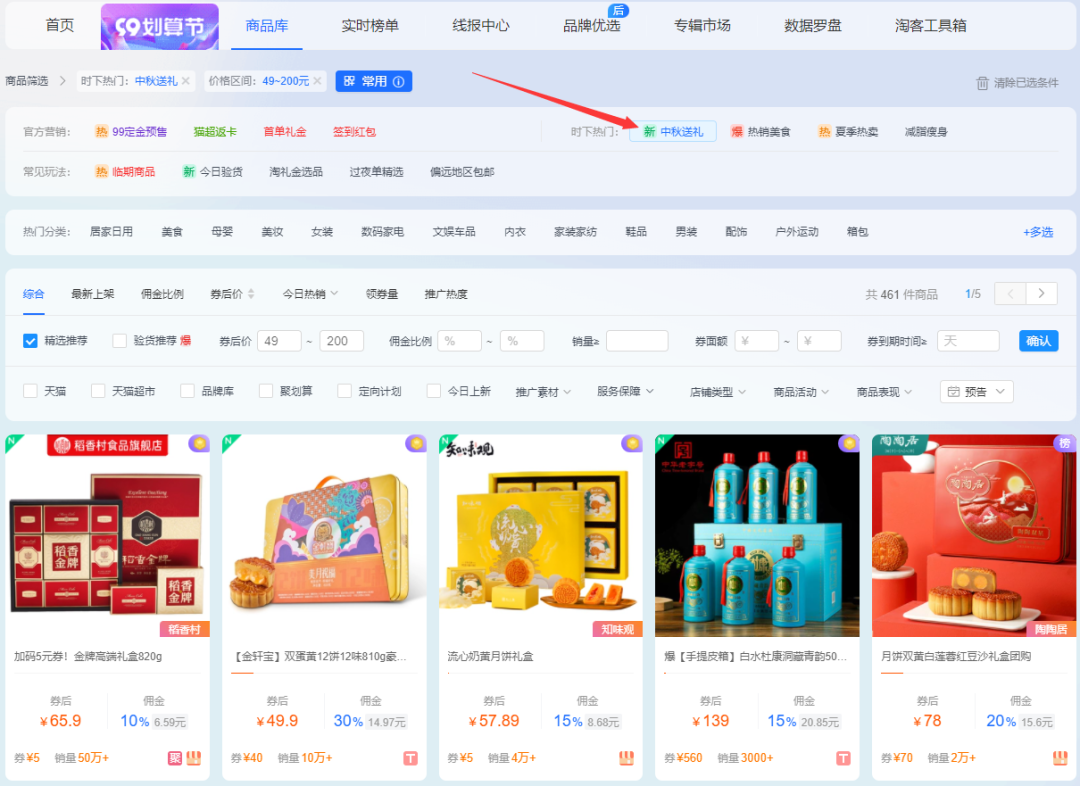
Task: Click gold coin badge on 白水杜康 product
Action: [x=849, y=443]
